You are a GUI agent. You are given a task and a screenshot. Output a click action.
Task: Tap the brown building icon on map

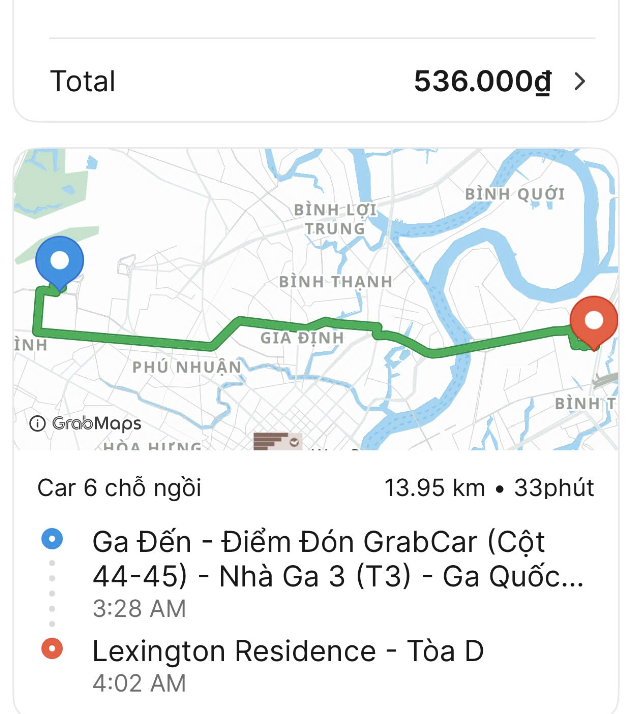[x=277, y=440]
